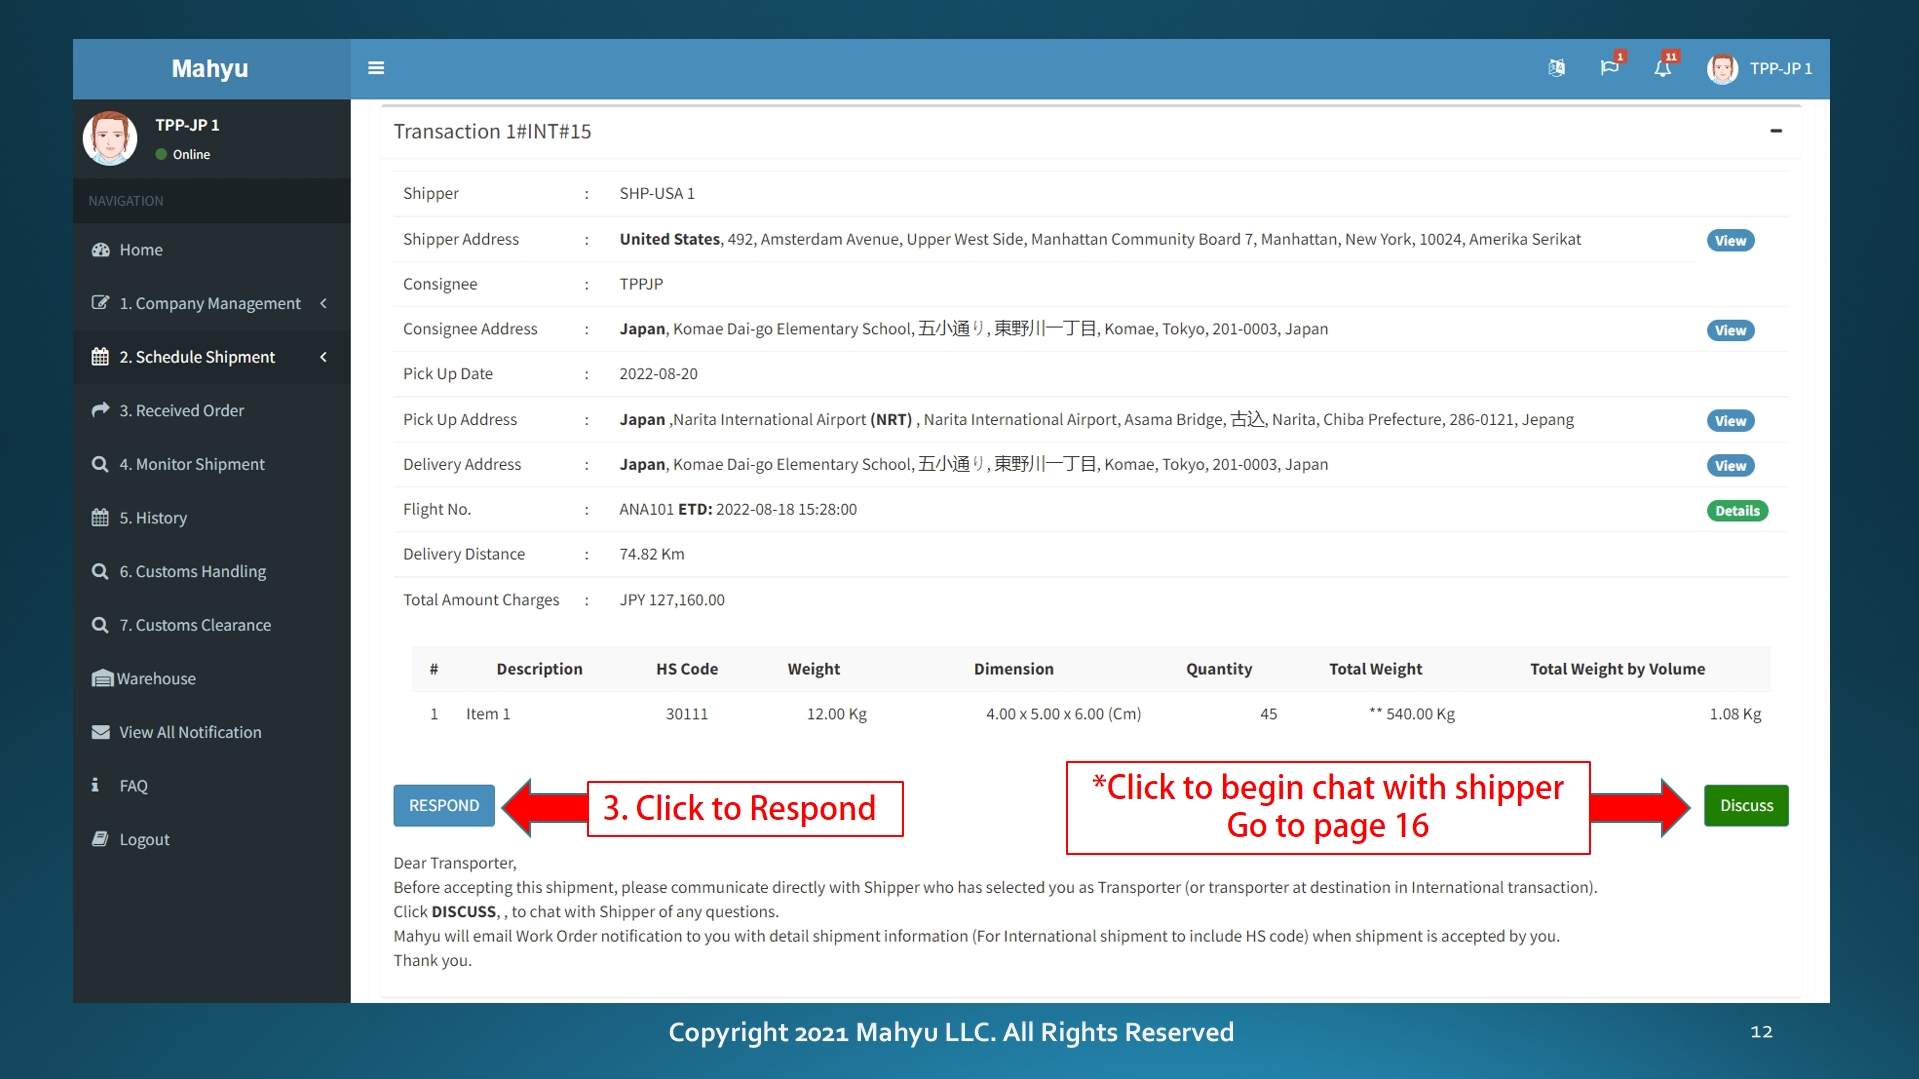This screenshot has width=1919, height=1079.
Task: View the Delivery Address details
Action: click(1730, 466)
